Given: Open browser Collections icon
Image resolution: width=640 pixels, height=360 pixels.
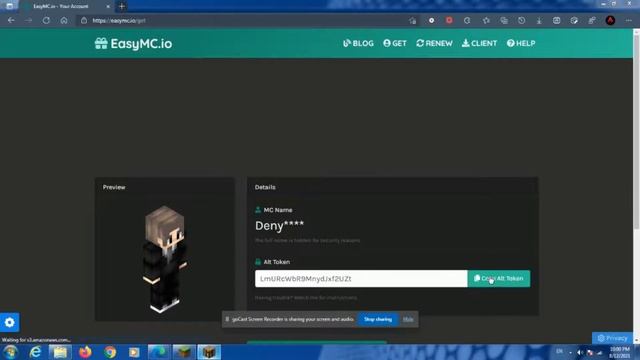Looking at the screenshot, I should (504, 20).
